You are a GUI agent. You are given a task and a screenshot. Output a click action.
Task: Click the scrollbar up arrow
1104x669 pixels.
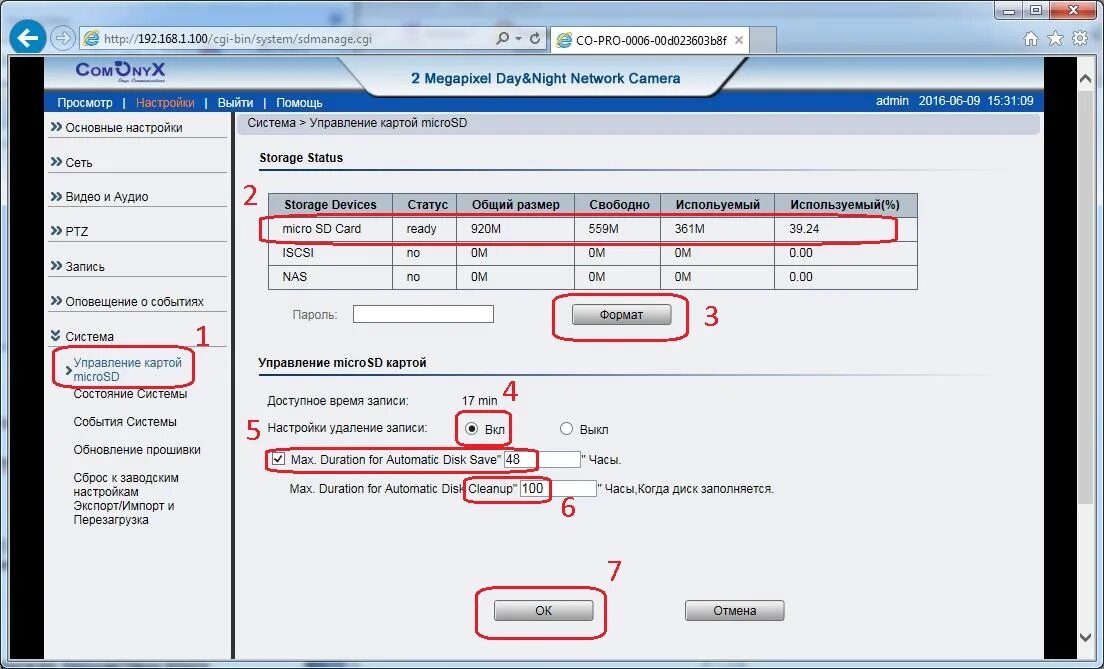click(x=1085, y=77)
